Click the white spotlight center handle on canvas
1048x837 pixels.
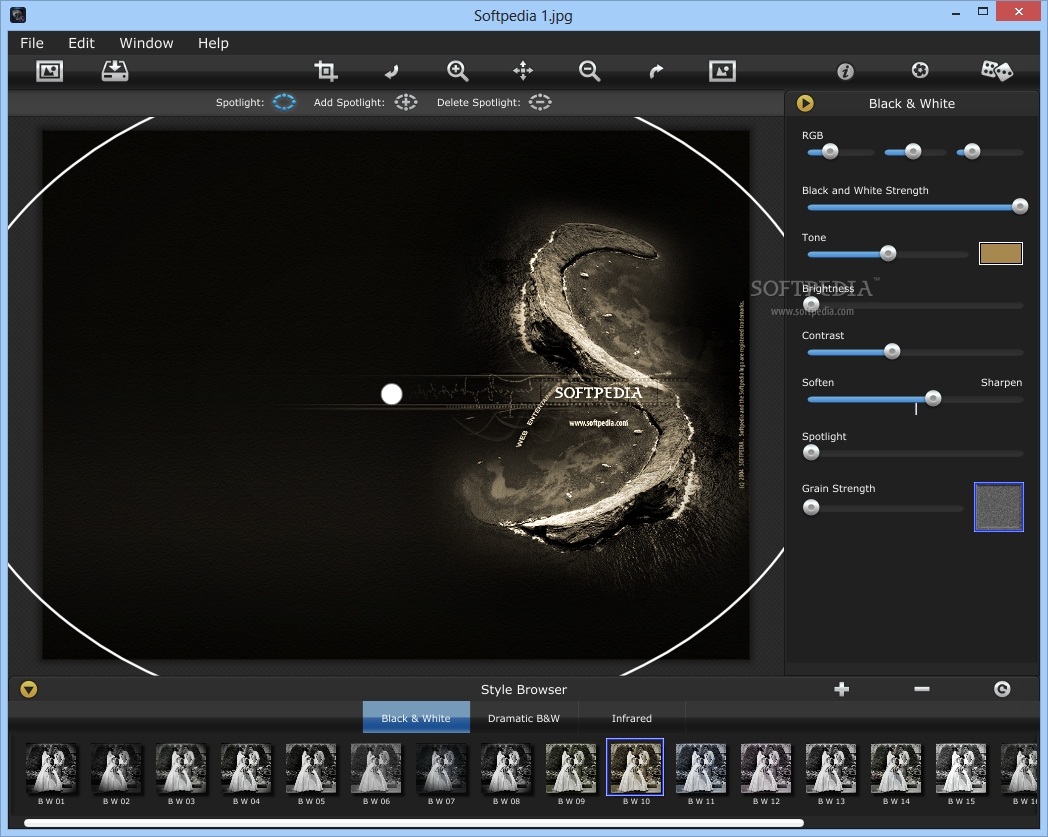[x=392, y=394]
